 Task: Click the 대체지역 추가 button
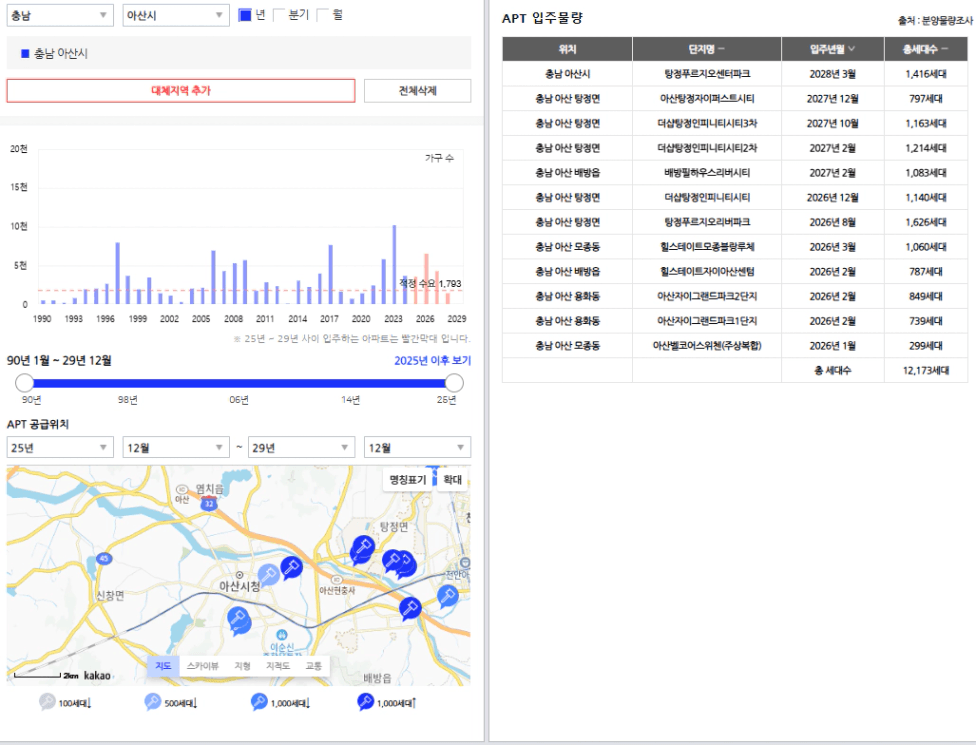pyautogui.click(x=181, y=91)
